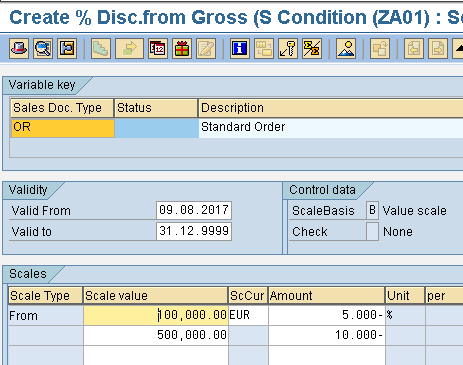Select the key icon in toolbar

[x=288, y=49]
